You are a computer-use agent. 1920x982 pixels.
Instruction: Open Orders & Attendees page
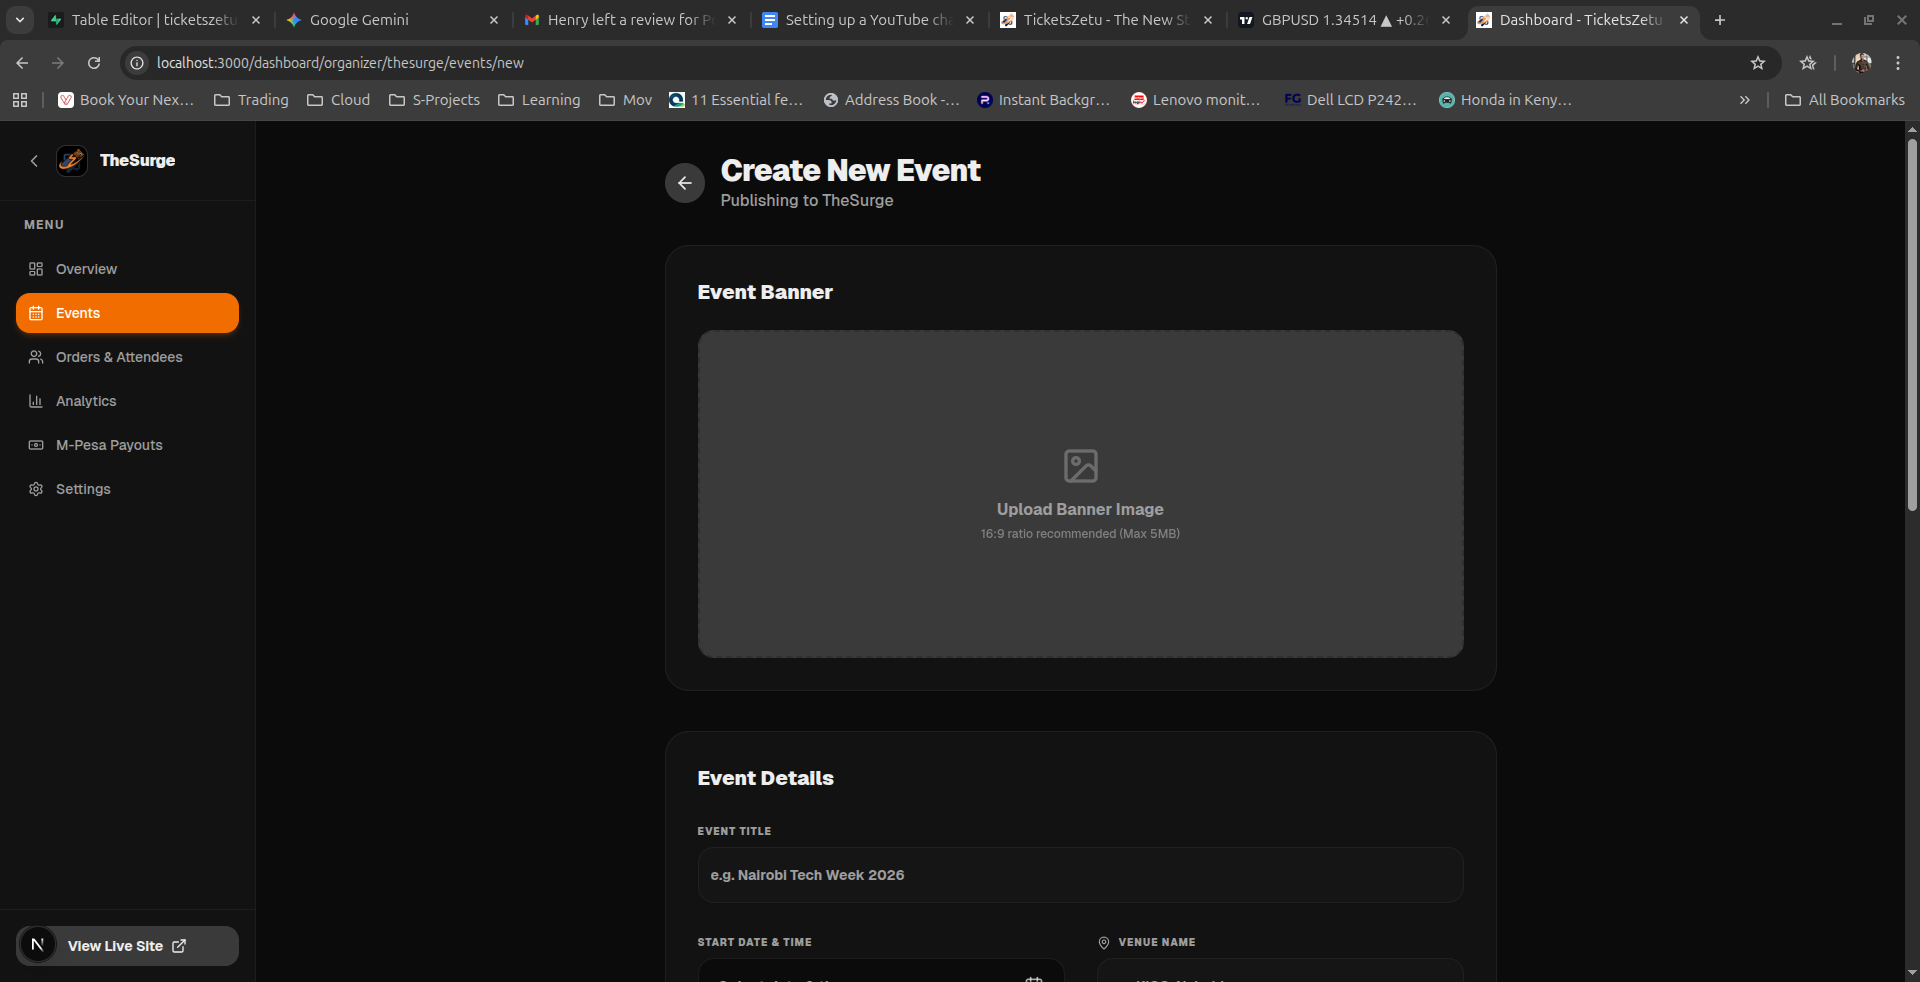point(119,357)
